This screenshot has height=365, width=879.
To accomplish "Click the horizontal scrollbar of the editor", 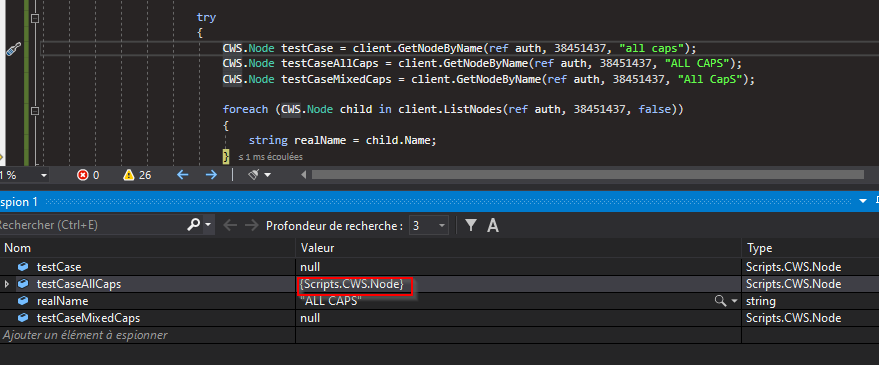I will click(x=587, y=175).
